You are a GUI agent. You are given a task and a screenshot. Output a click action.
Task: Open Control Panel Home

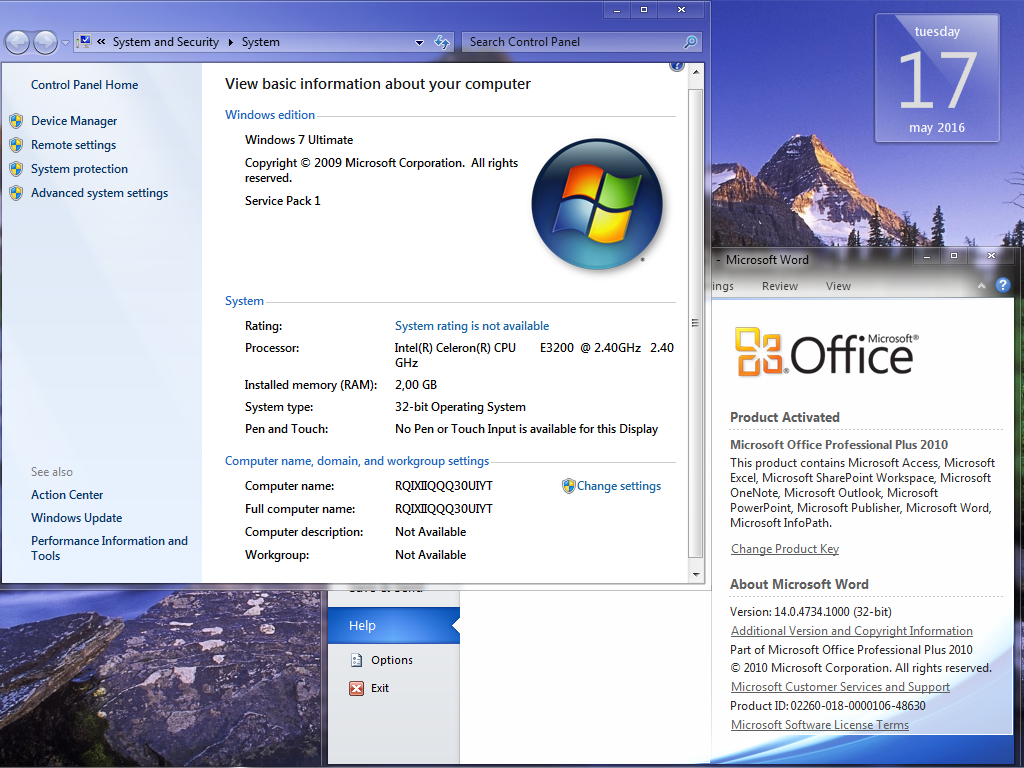click(x=84, y=85)
